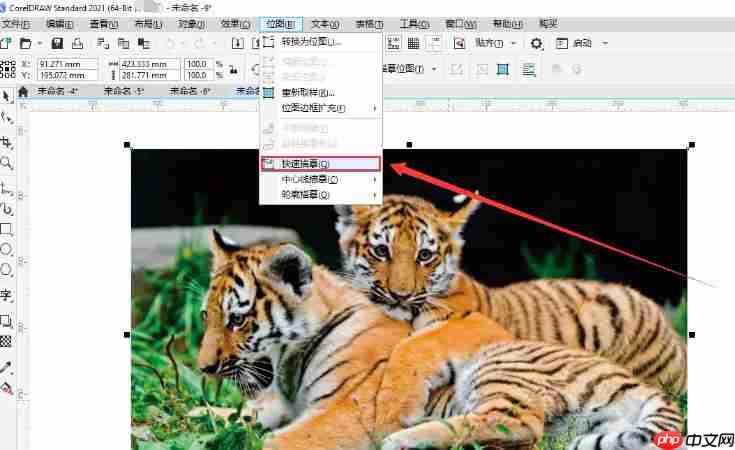735x450 pixels.
Task: Open the 启动 launch dropdown
Action: (605, 44)
